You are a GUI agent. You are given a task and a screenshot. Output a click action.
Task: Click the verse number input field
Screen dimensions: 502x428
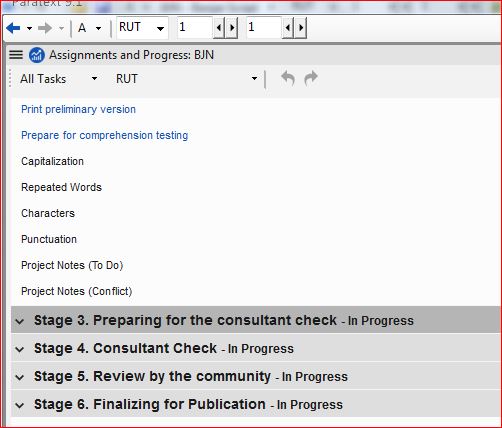coord(264,27)
